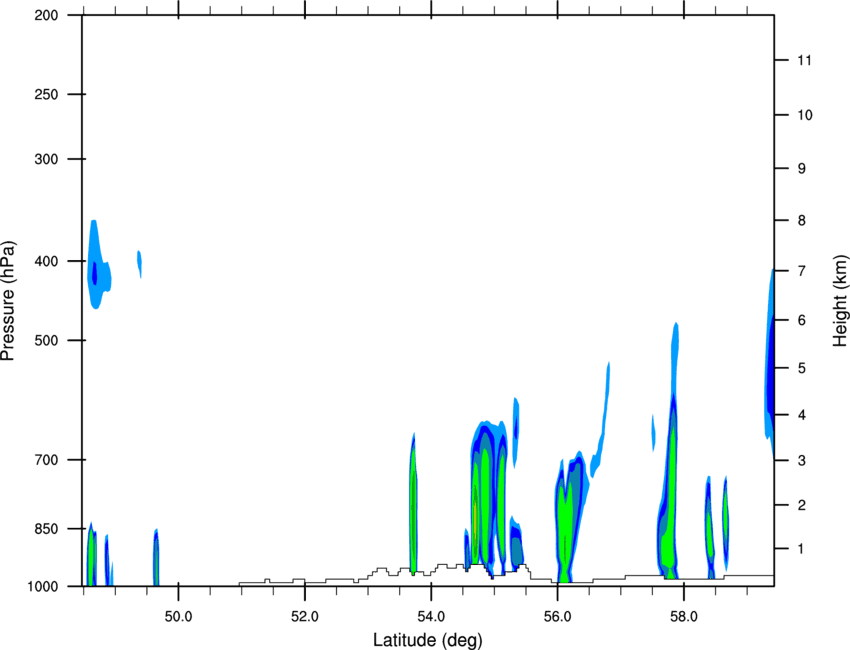
Task: Click the 6 km height label
Action: pyautogui.click(x=802, y=320)
